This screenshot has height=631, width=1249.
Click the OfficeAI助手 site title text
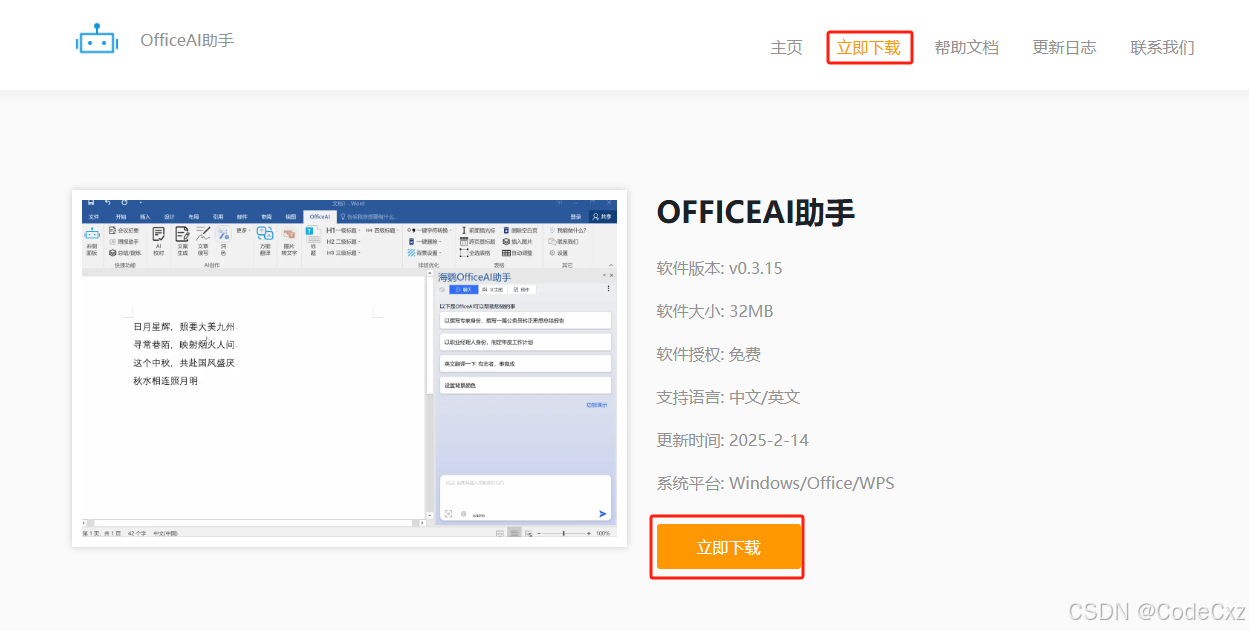pos(187,41)
